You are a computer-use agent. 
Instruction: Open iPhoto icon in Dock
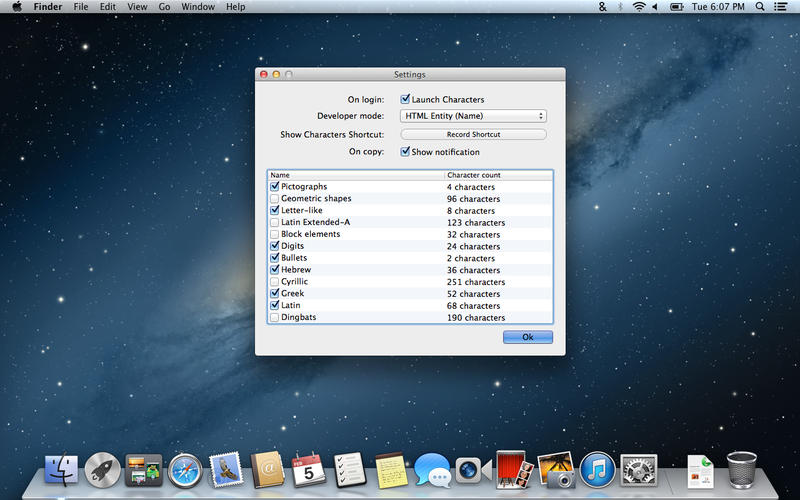pos(556,469)
